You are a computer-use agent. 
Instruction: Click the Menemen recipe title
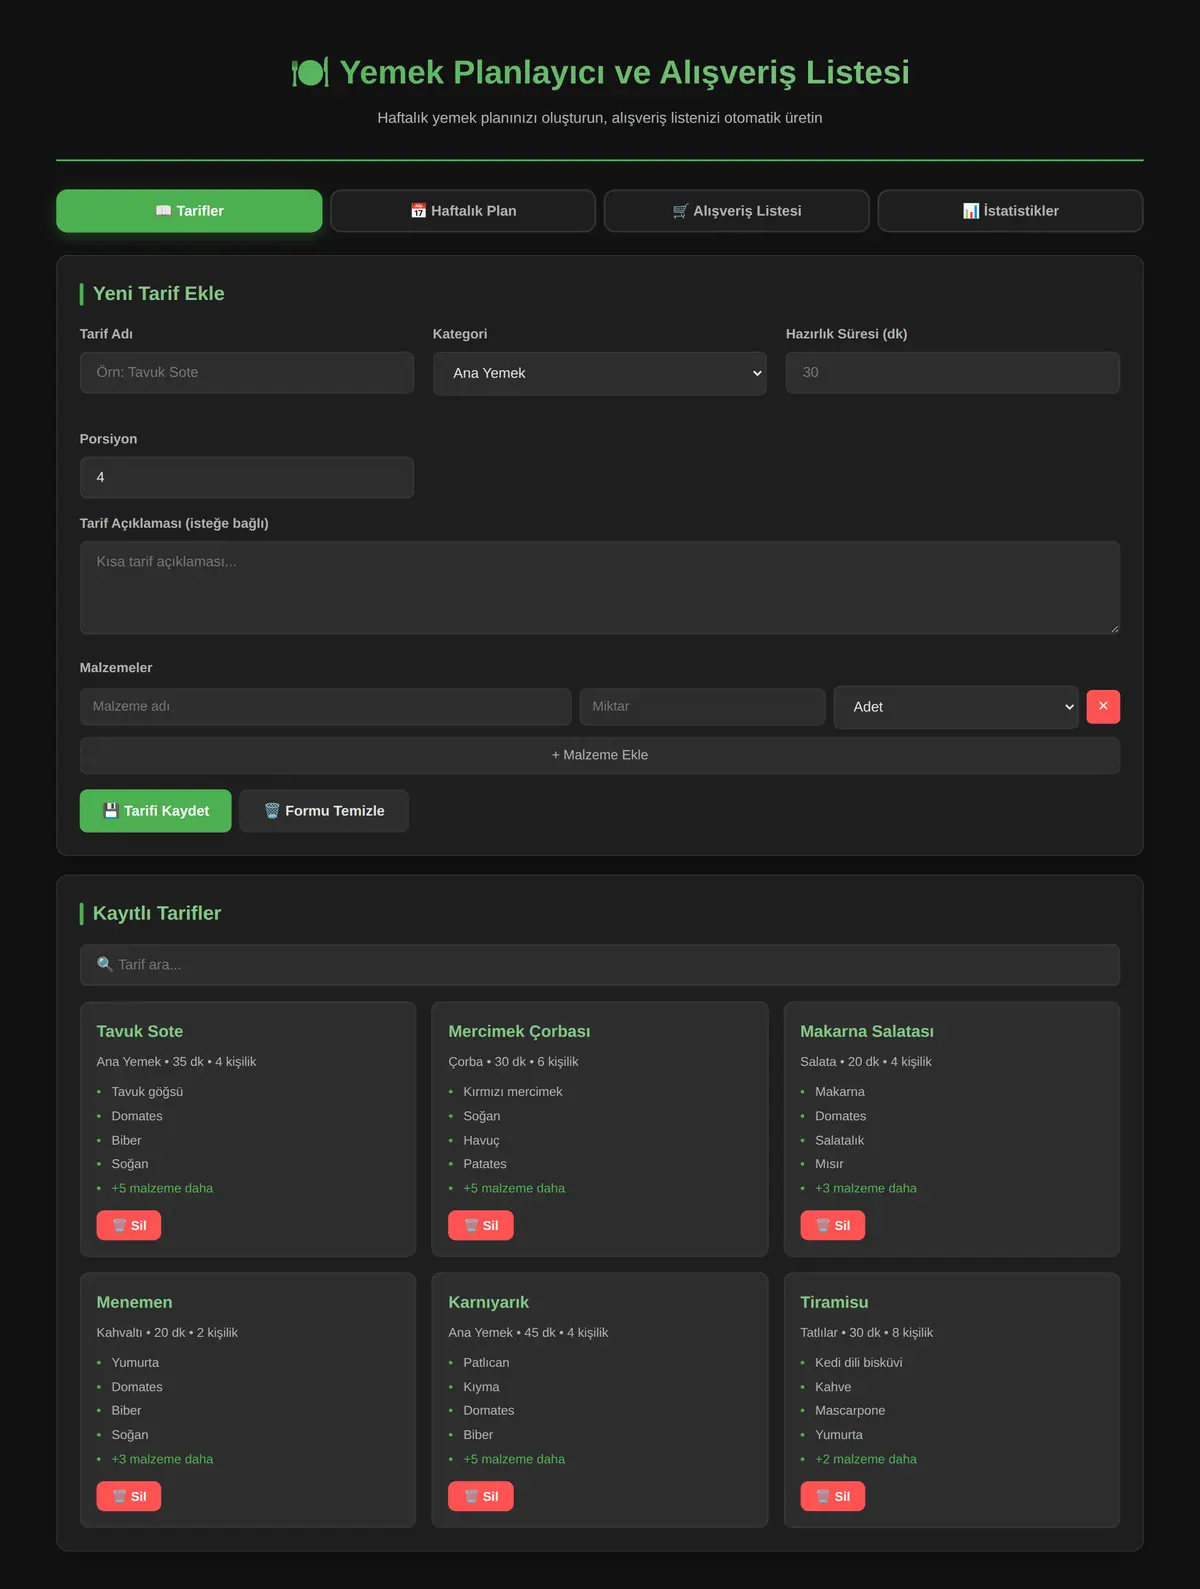pyautogui.click(x=135, y=1302)
